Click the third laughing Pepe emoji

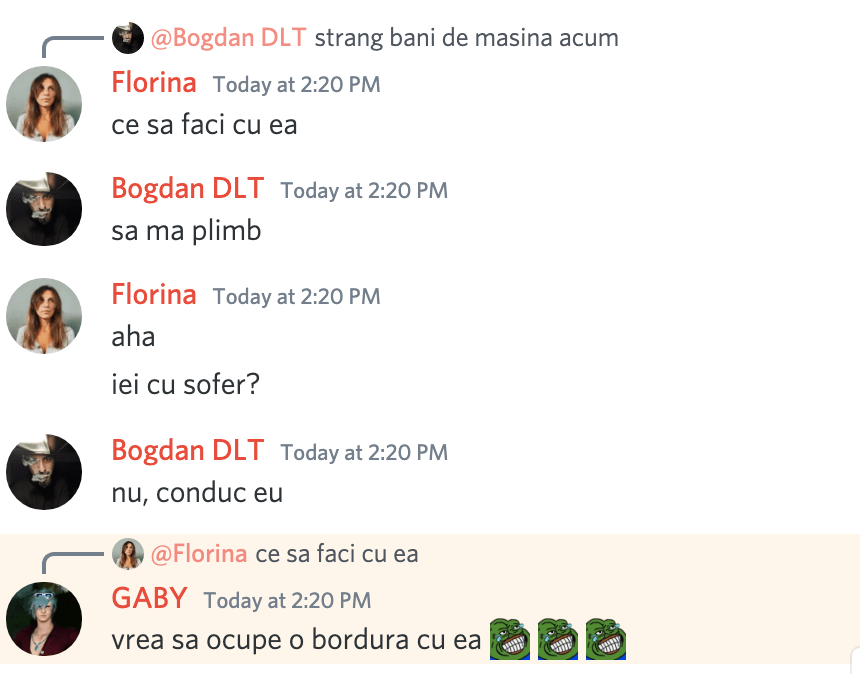(x=606, y=639)
